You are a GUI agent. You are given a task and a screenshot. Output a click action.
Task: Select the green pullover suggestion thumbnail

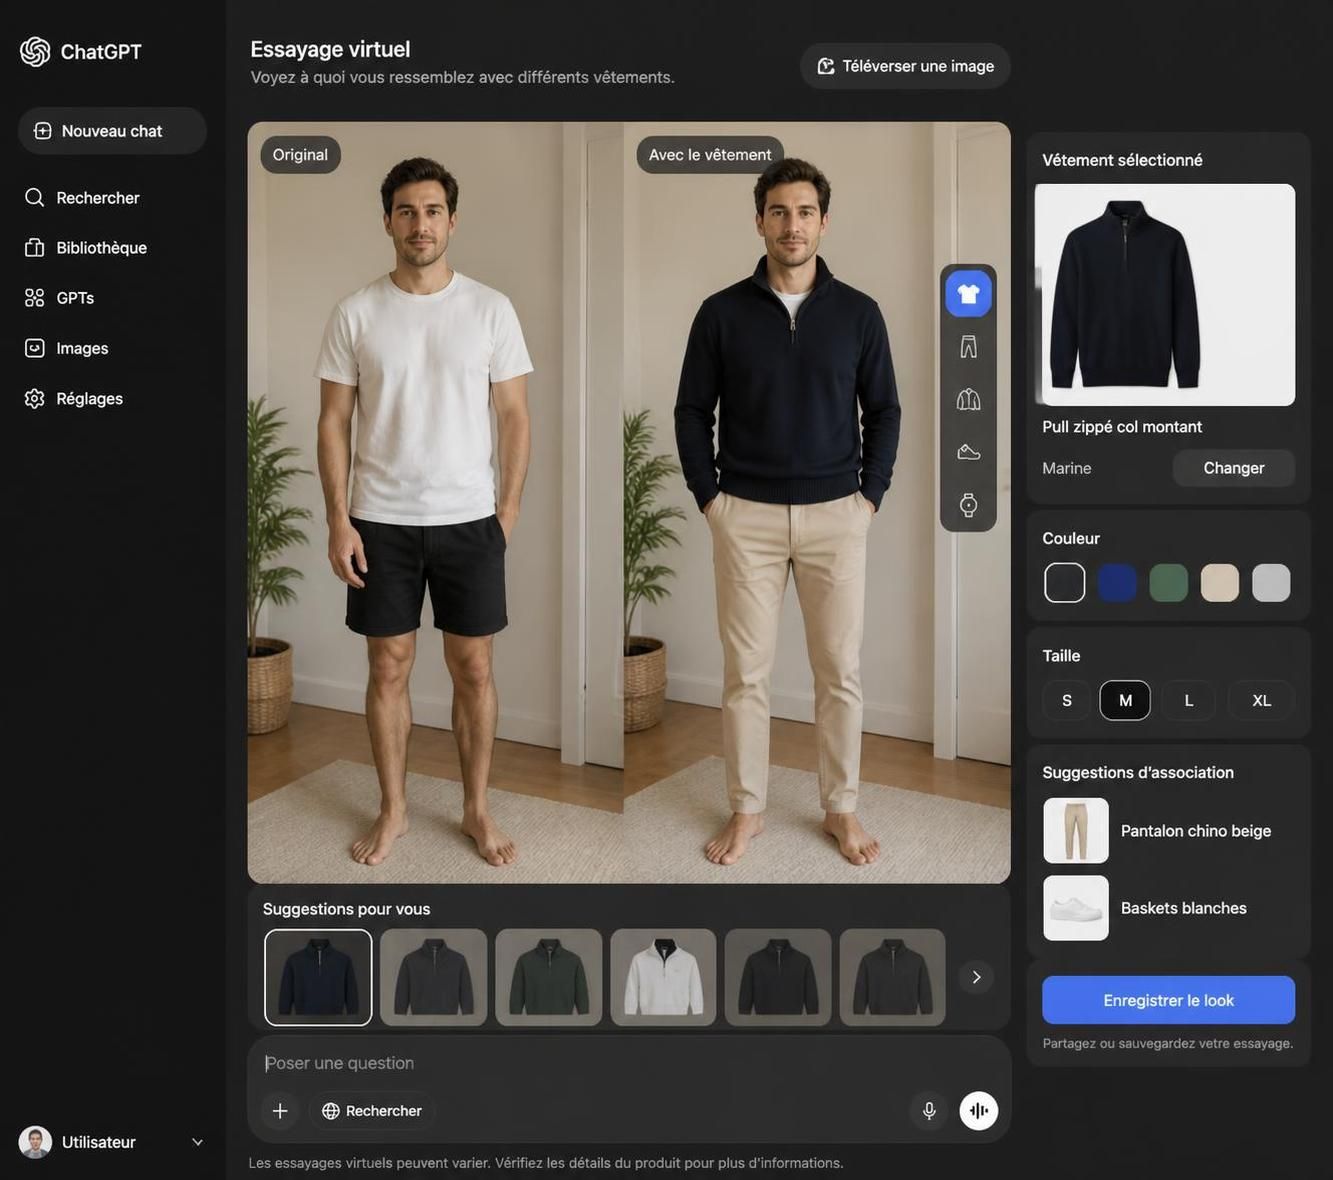(x=549, y=978)
